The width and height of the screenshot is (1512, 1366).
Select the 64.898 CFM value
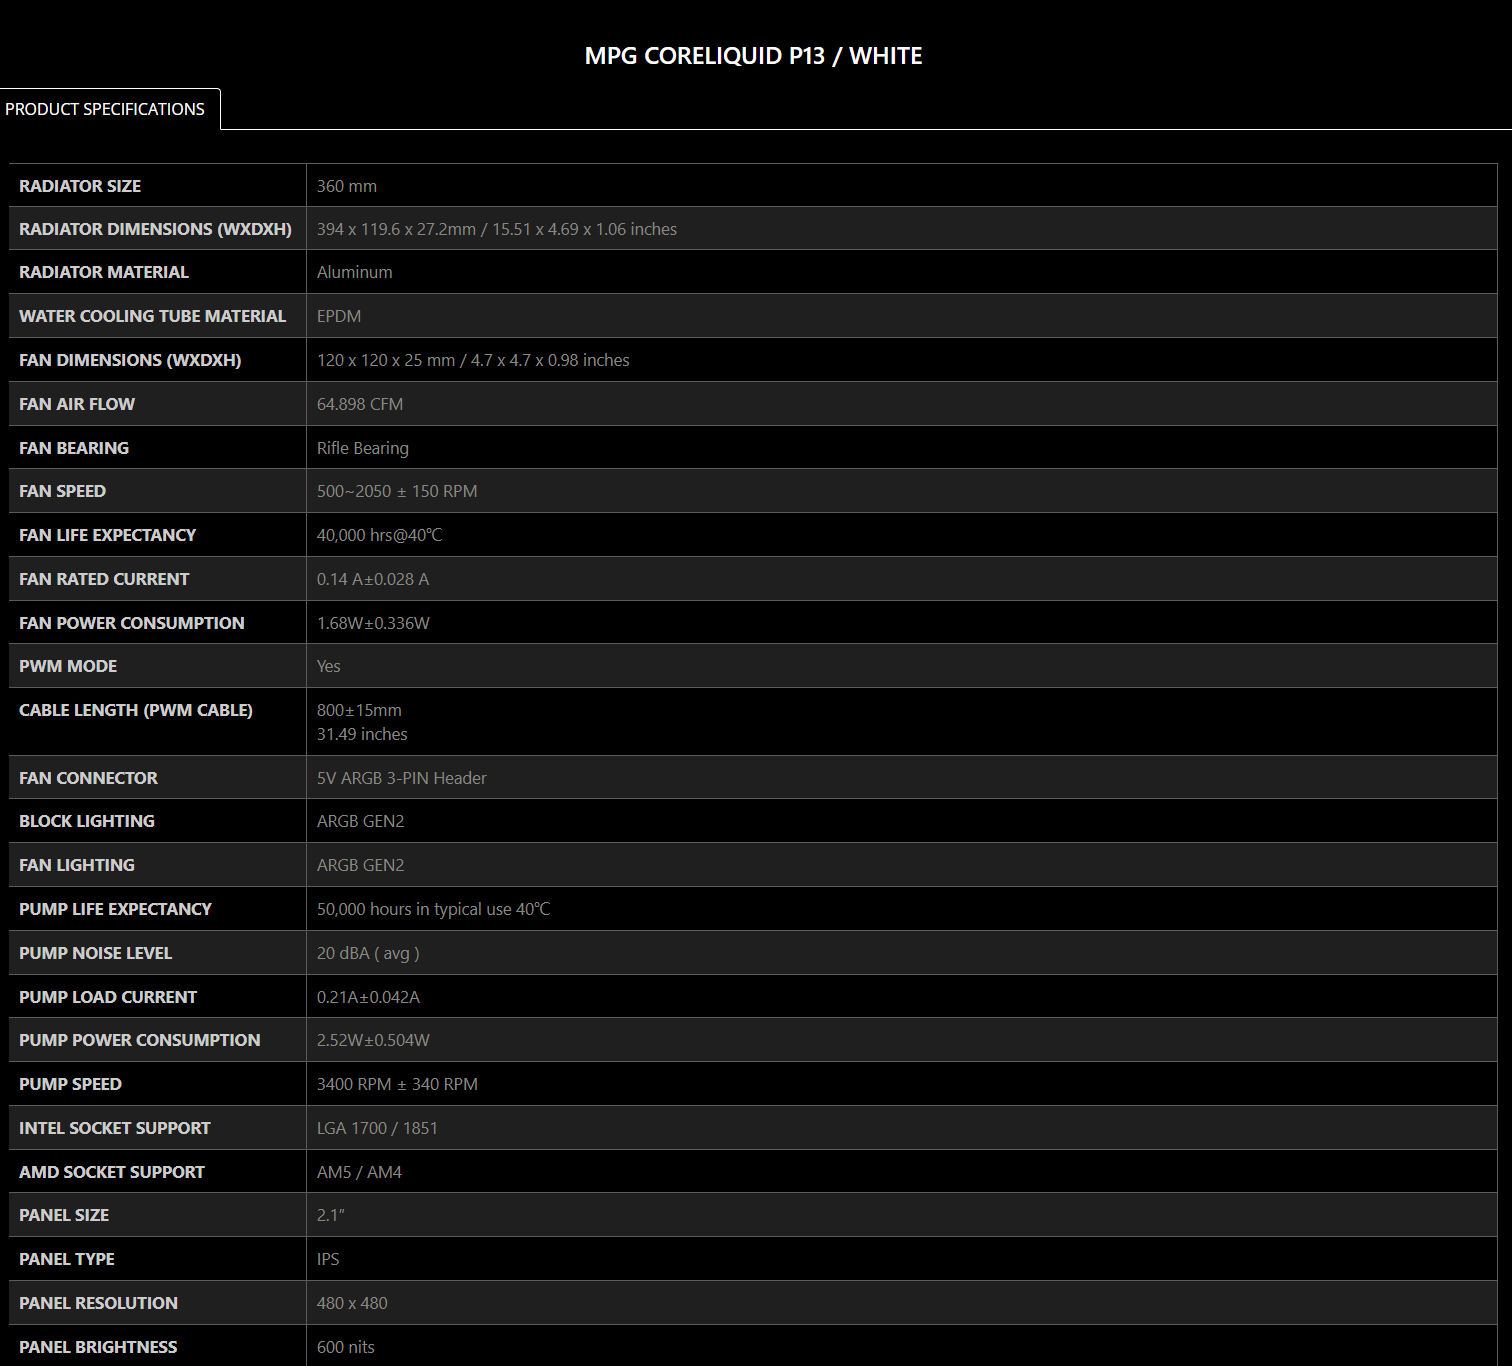point(360,404)
